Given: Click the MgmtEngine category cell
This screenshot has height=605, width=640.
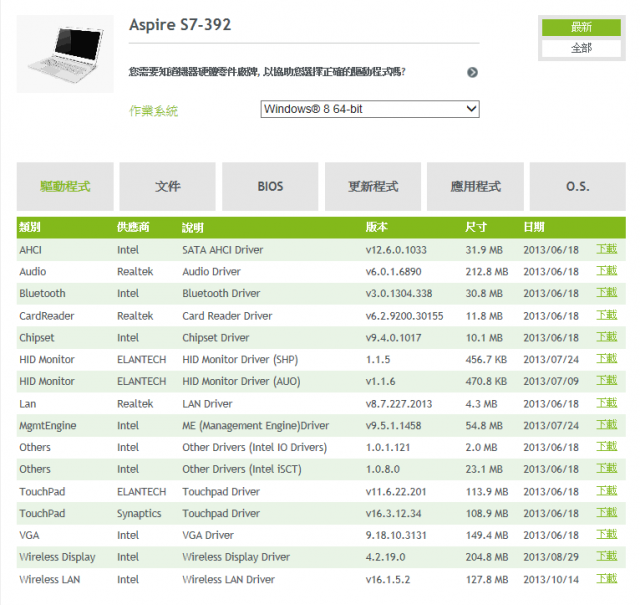Looking at the screenshot, I should click(48, 426).
